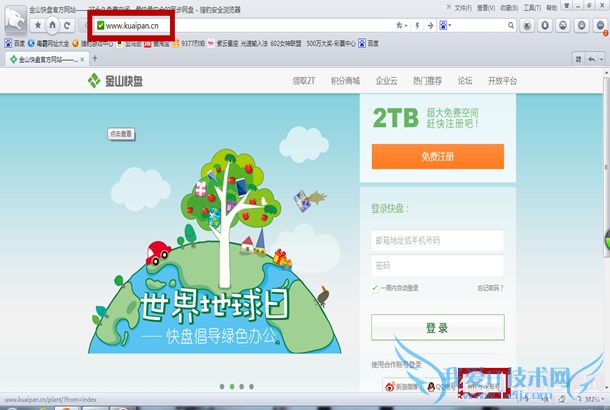This screenshot has height=410, width=610.
Task: Click the browser search box
Action: point(479,26)
